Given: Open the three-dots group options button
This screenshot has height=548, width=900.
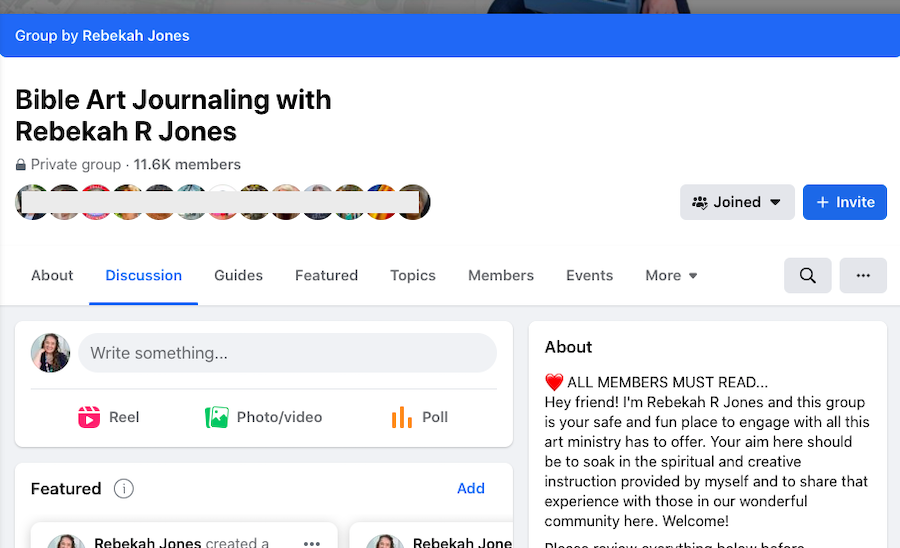Looking at the screenshot, I should coord(863,275).
